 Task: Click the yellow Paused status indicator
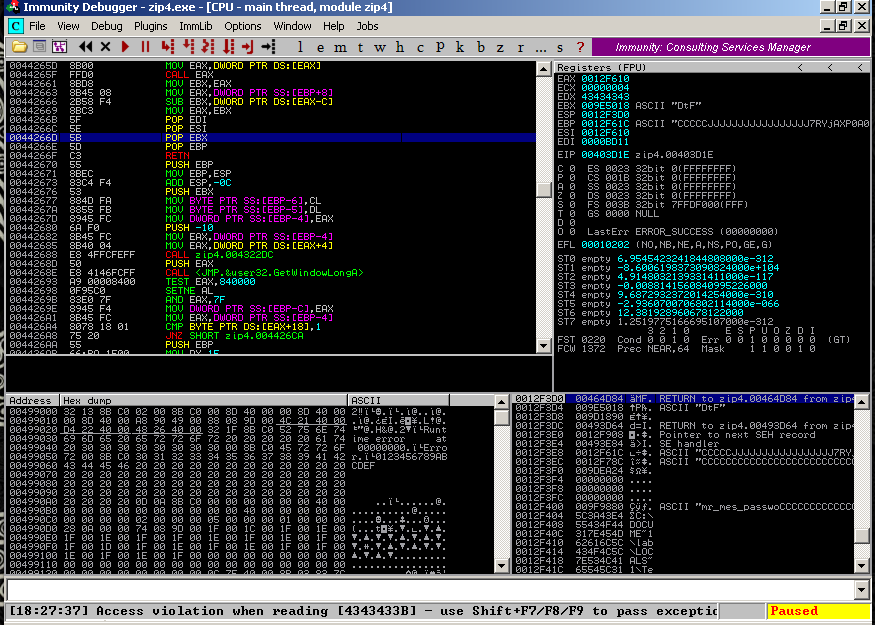pos(818,611)
